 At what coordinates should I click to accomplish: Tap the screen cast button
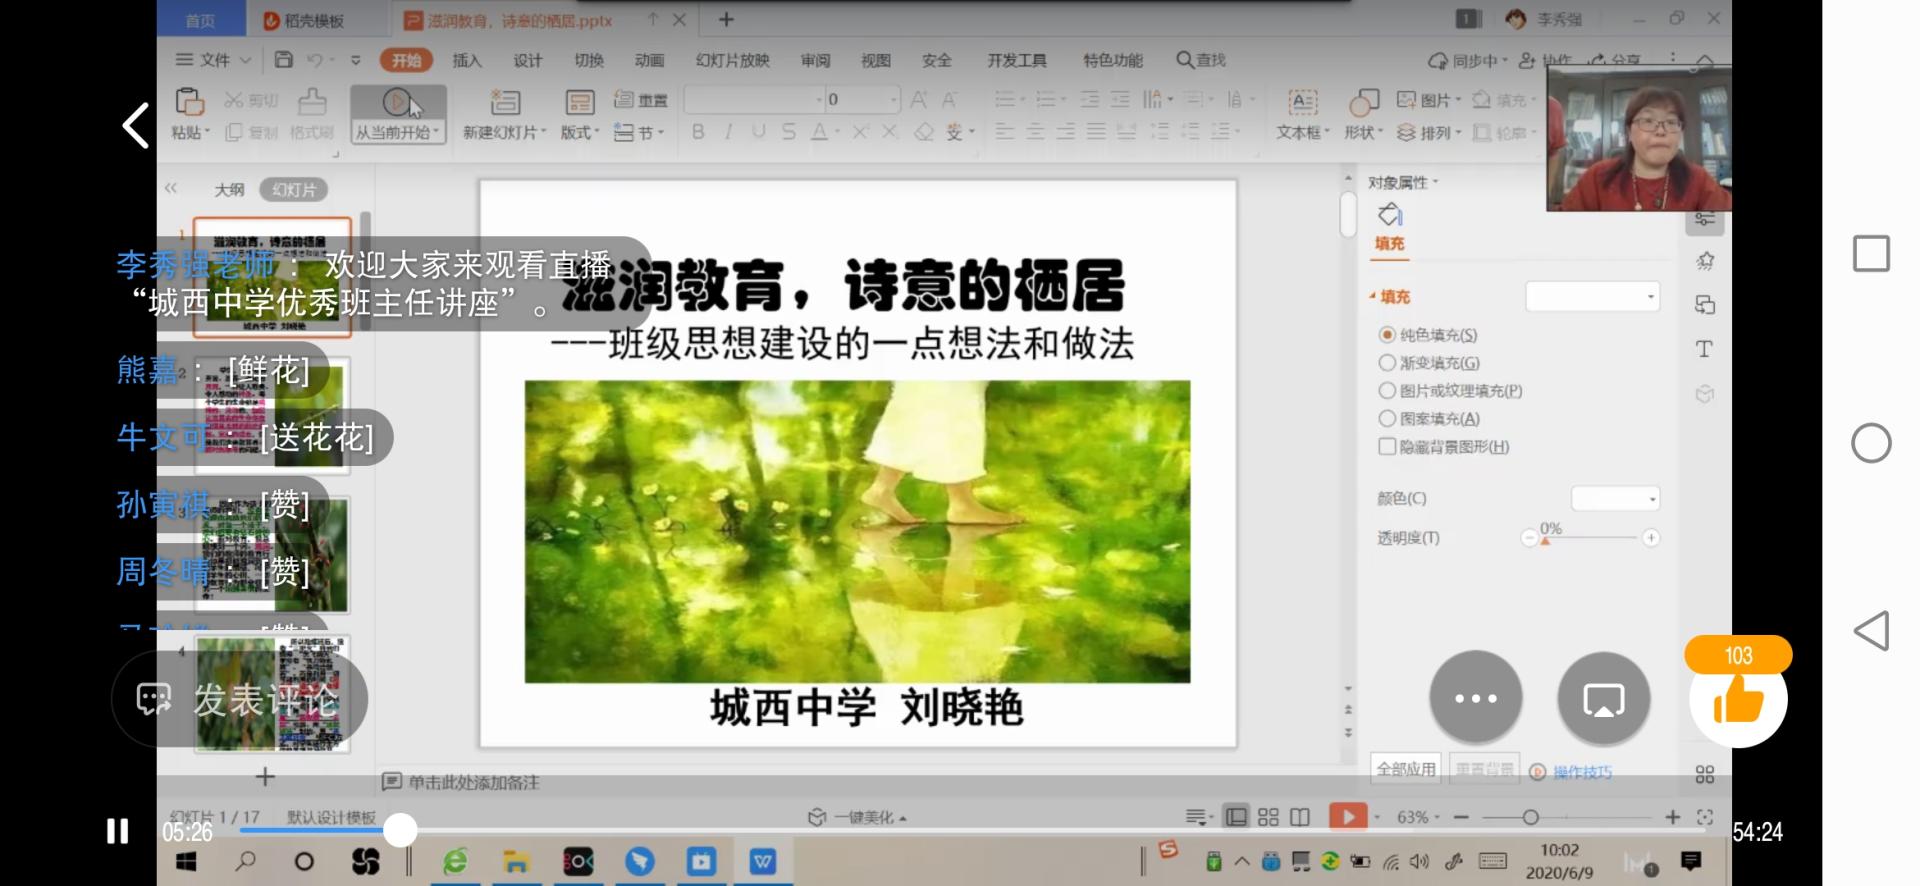coord(1604,698)
